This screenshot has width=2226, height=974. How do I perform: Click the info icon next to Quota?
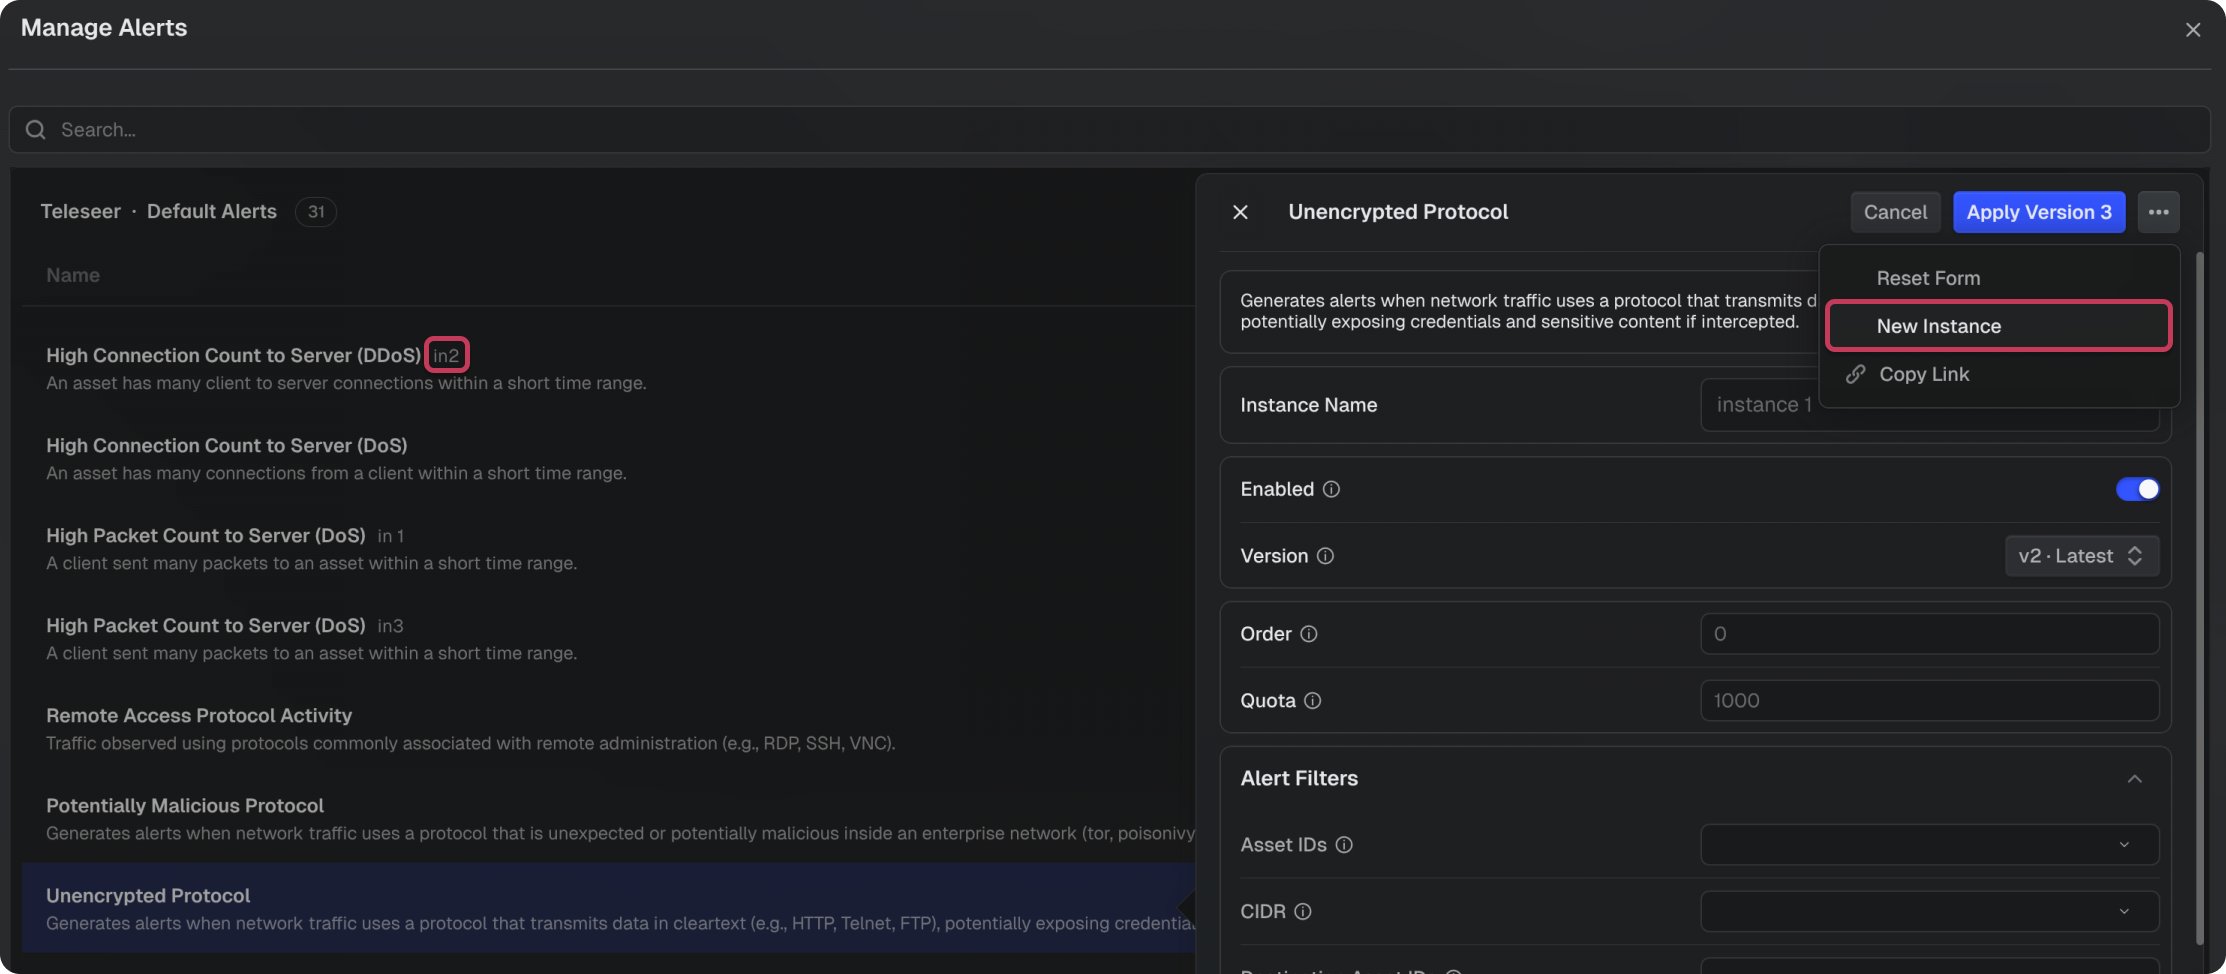point(1312,701)
